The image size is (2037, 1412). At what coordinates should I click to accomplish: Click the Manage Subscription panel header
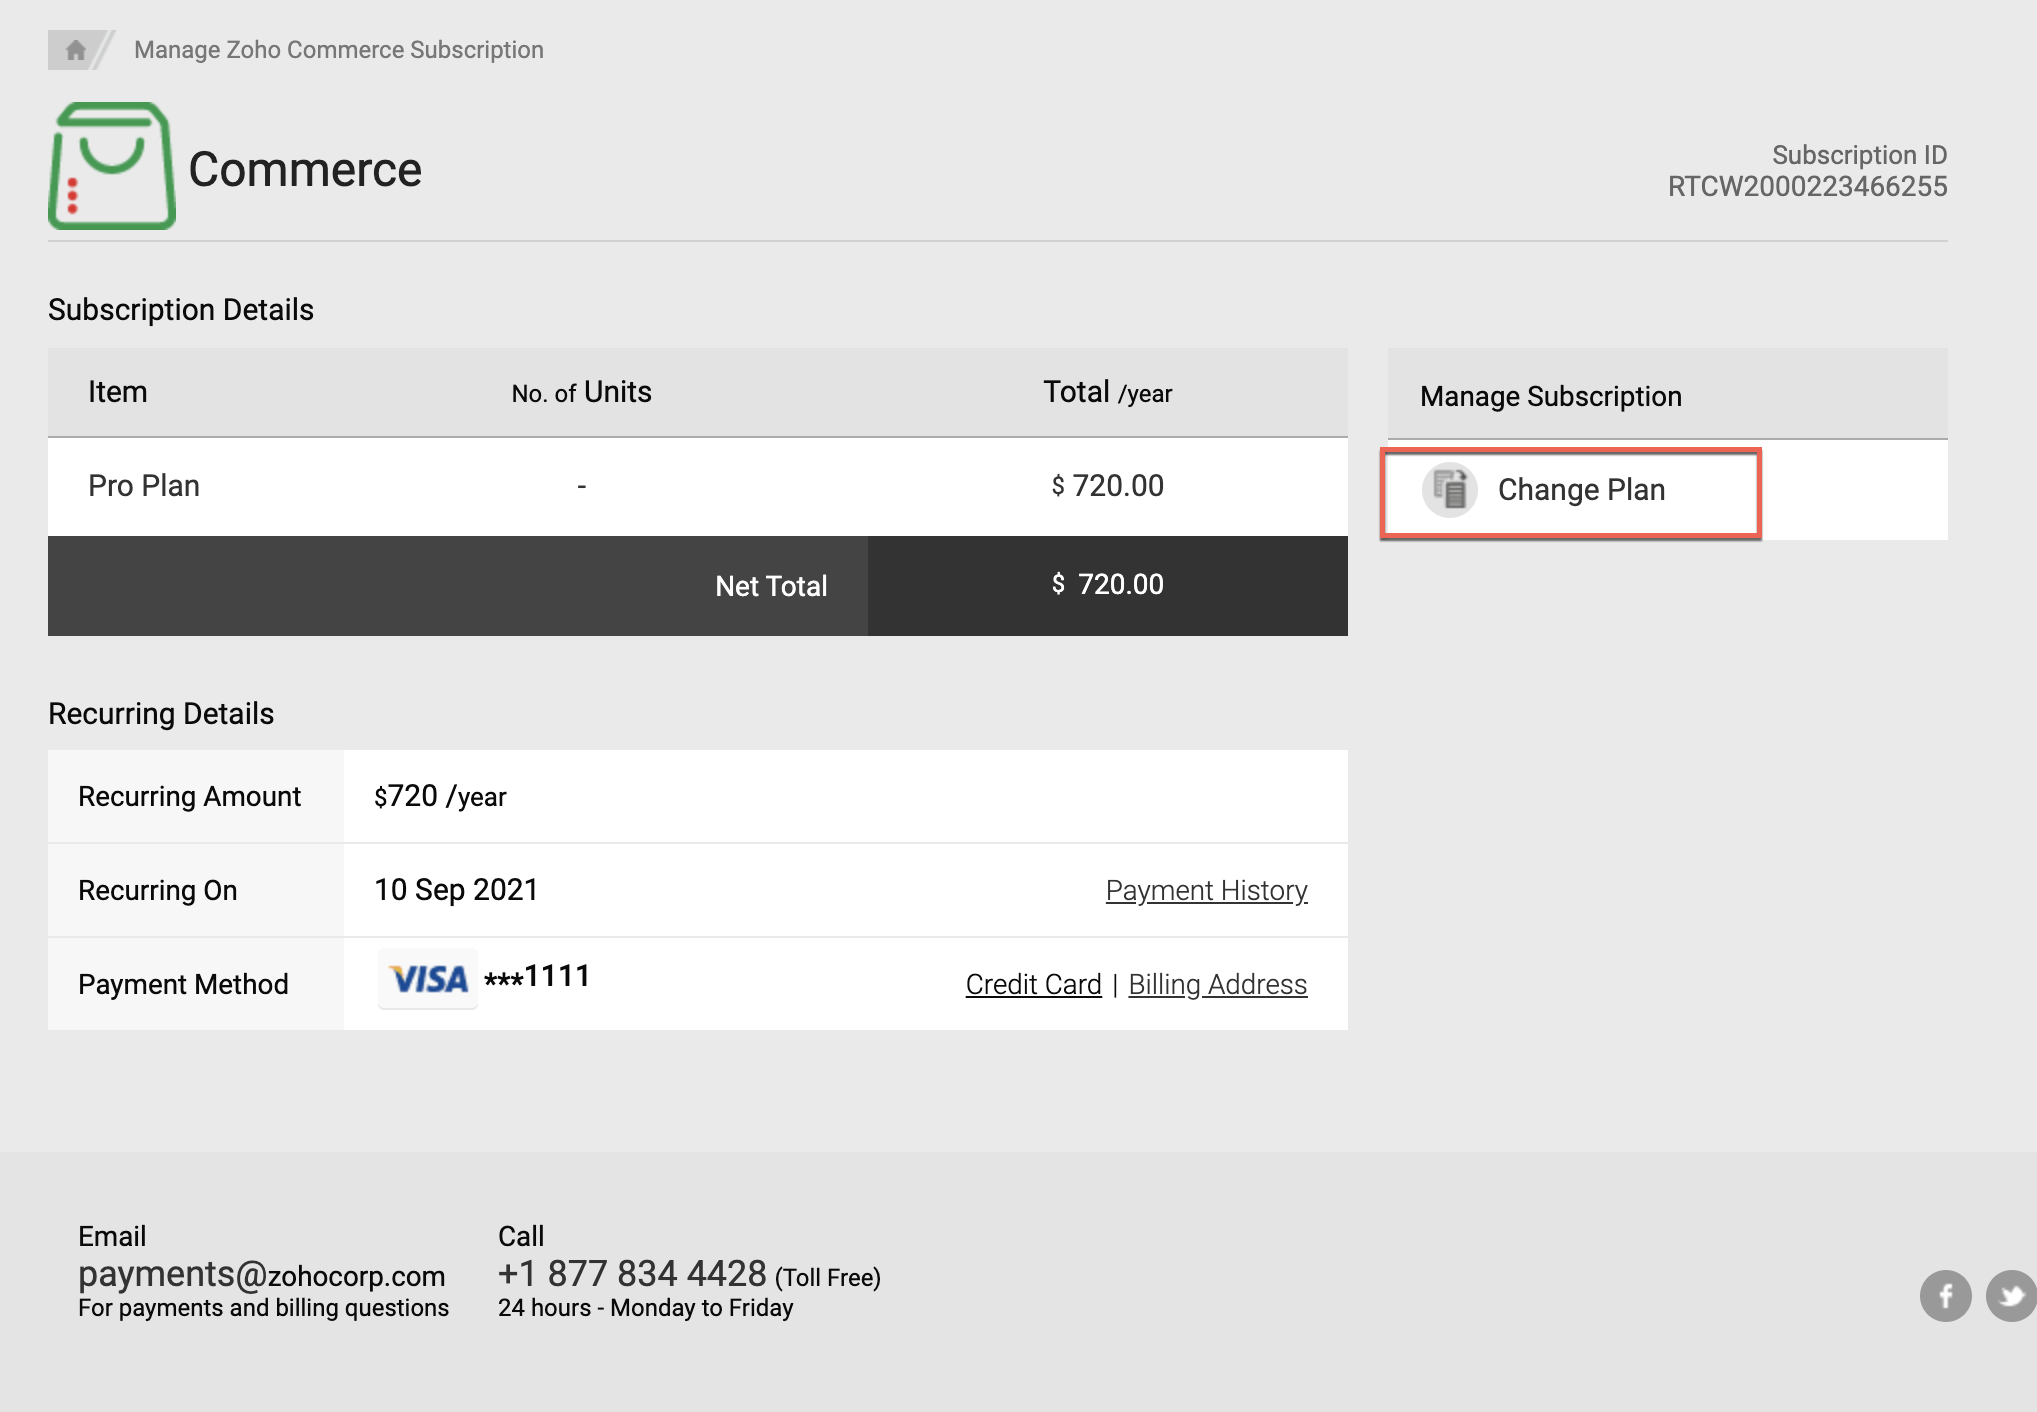click(x=1550, y=396)
